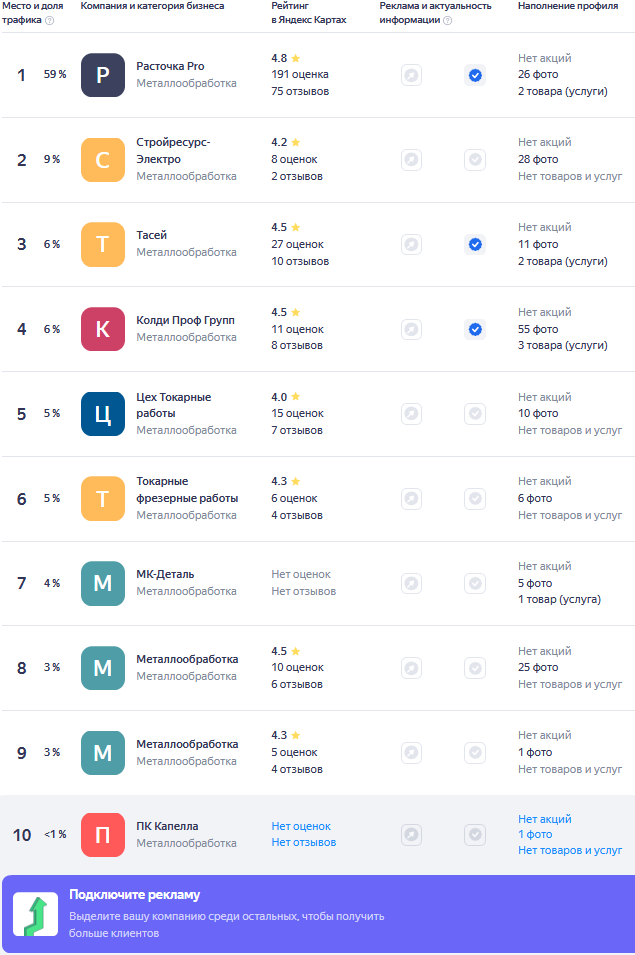The height and width of the screenshot is (955, 635).
Task: Click '1 фото' link in ПК Капелла row
Action: pyautogui.click(x=535, y=834)
